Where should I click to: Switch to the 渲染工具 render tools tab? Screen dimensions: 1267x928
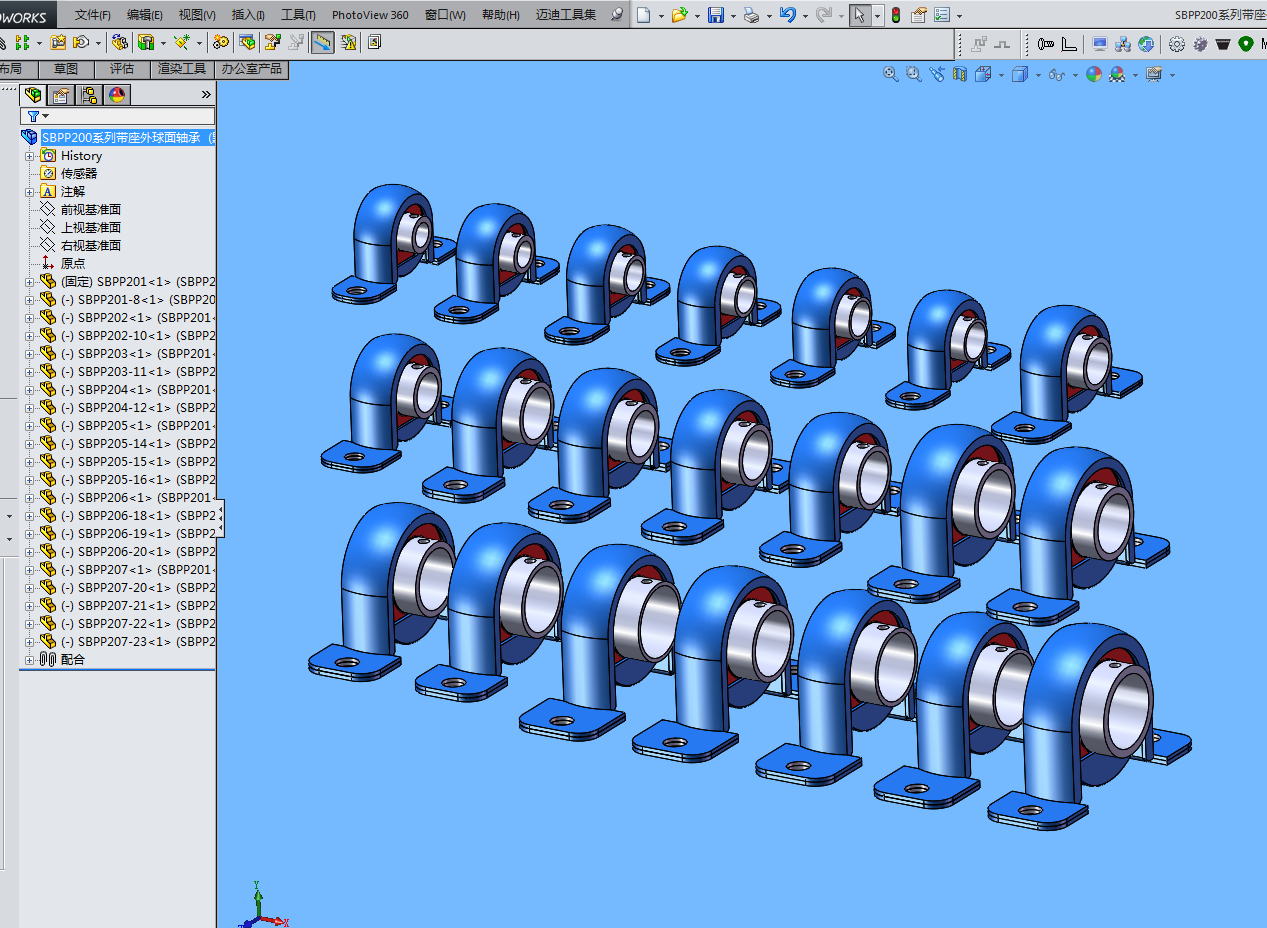tap(182, 69)
